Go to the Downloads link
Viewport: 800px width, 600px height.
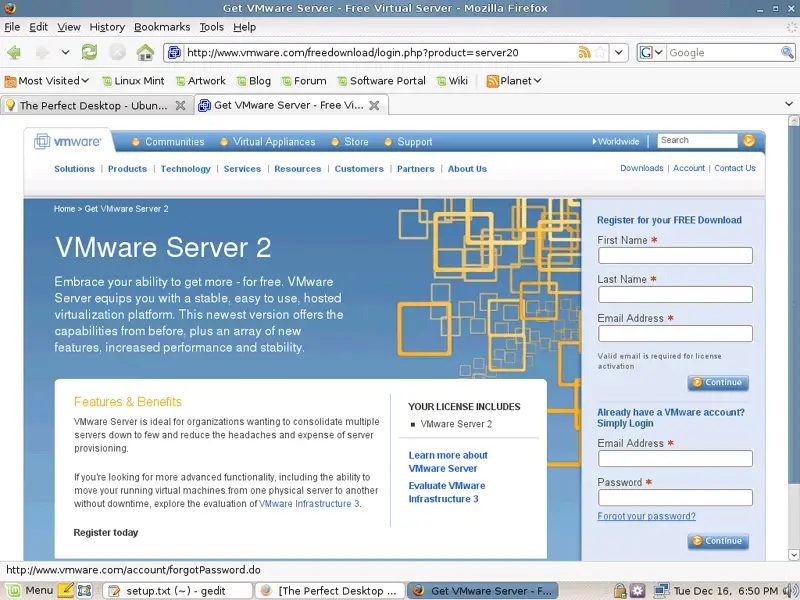(642, 168)
